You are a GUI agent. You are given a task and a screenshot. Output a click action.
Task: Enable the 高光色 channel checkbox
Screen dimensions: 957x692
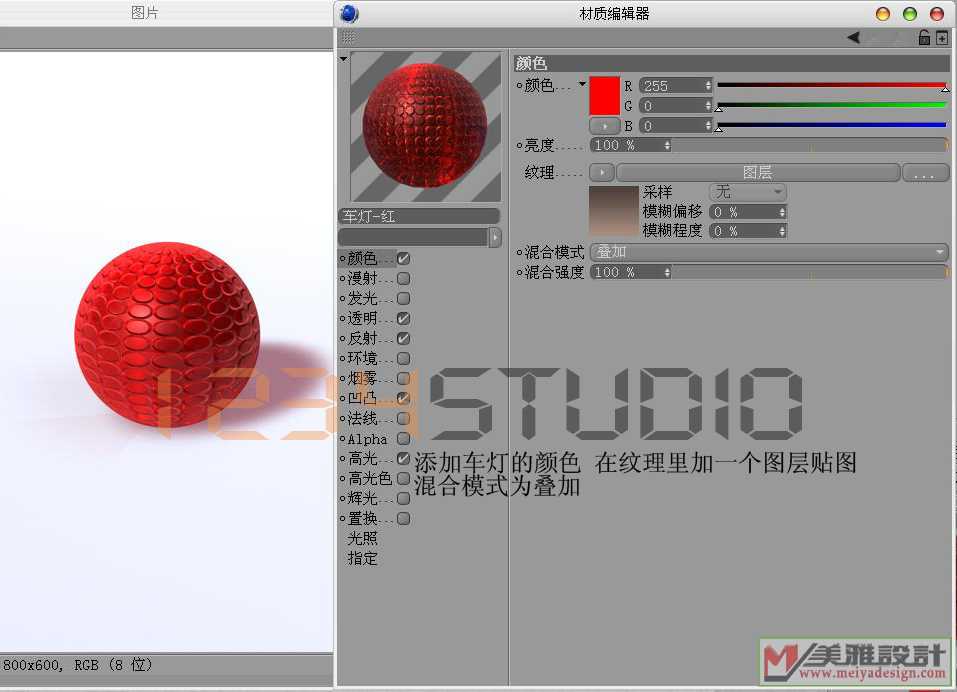[403, 478]
